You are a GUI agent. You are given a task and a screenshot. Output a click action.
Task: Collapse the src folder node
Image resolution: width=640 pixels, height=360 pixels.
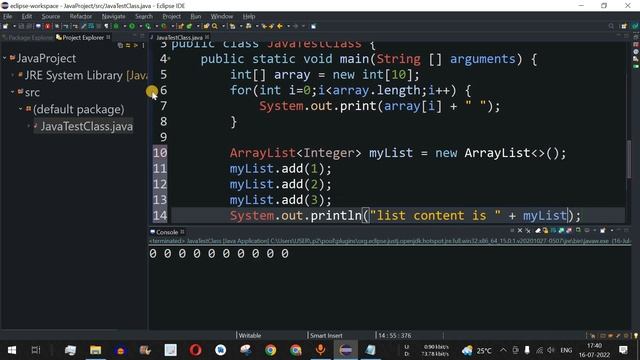(x=13, y=92)
